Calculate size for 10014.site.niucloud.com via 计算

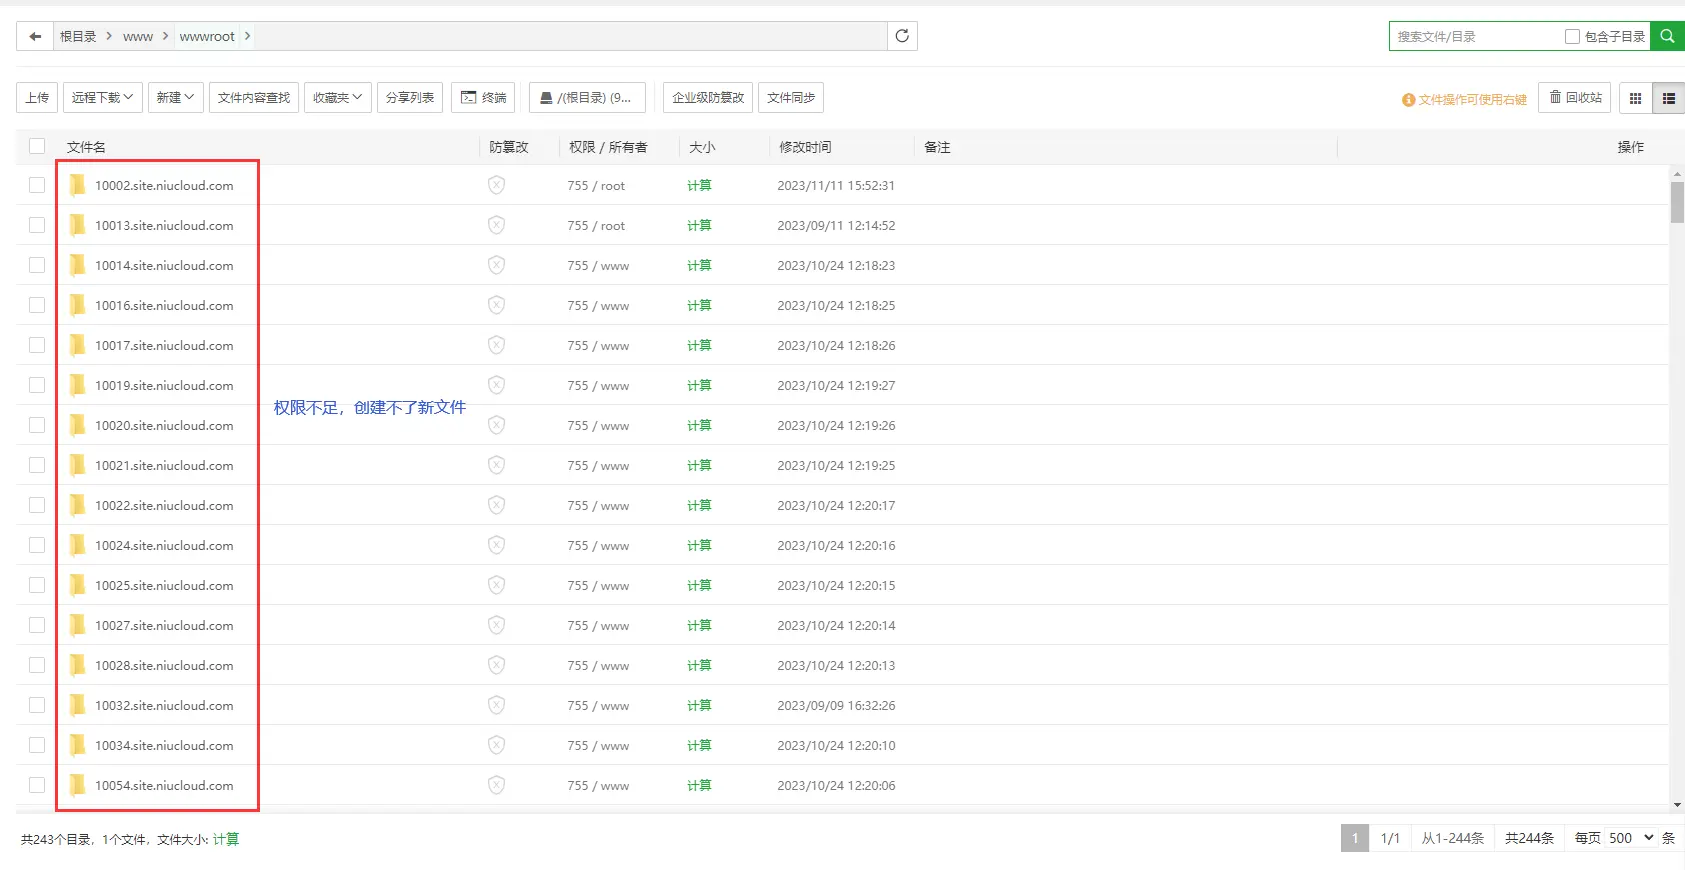click(x=699, y=265)
